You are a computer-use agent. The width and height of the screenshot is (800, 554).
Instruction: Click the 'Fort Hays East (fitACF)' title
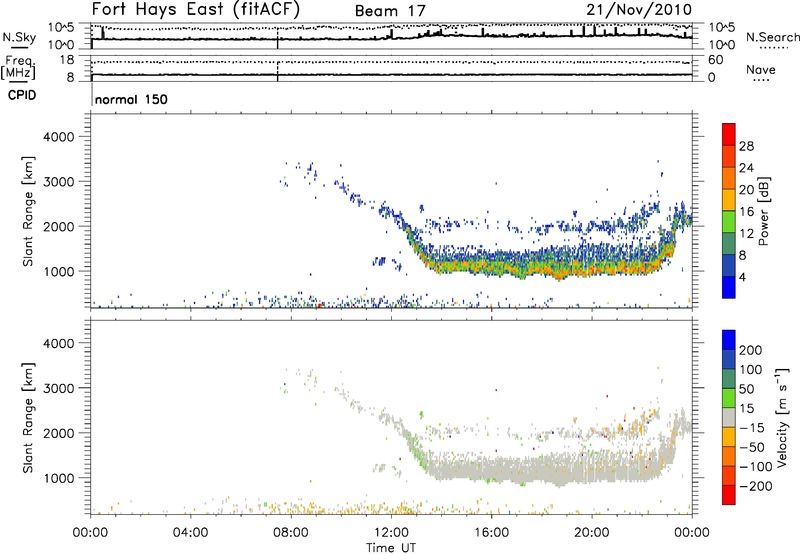[x=195, y=9]
